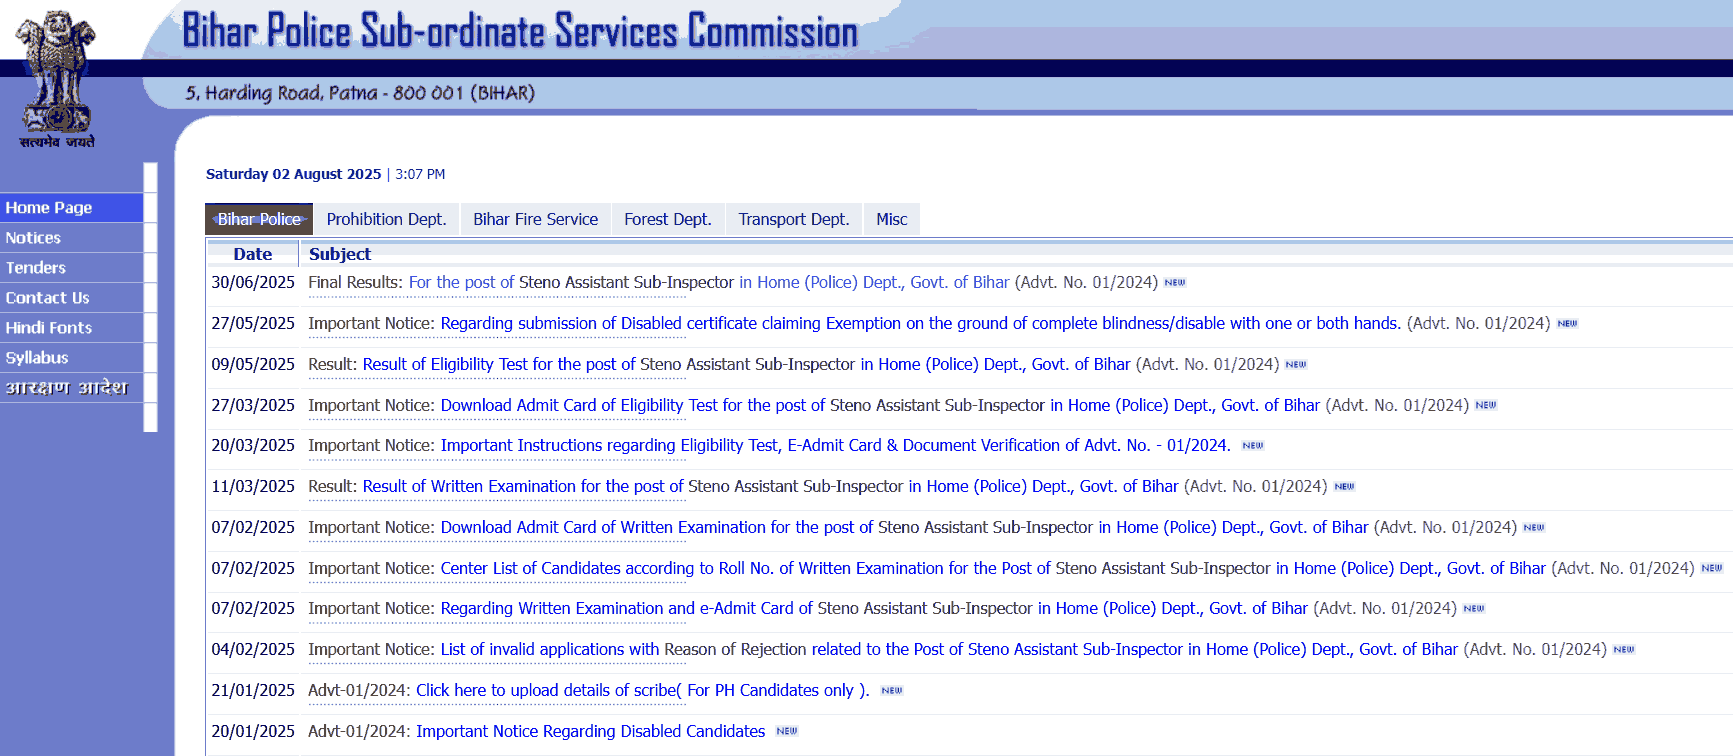Viewport: 1733px width, 756px height.
Task: Click the national emblem logo
Action: [57, 78]
